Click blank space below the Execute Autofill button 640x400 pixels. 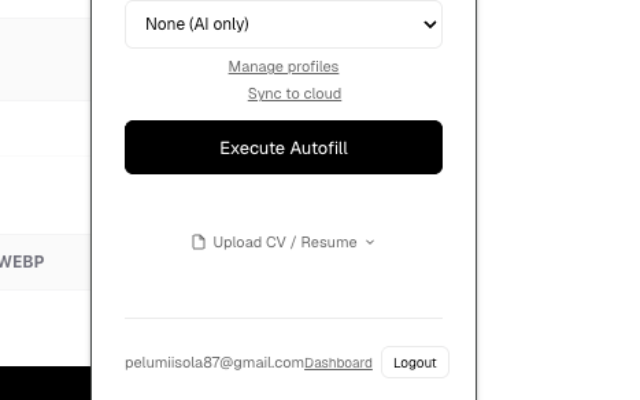283,205
